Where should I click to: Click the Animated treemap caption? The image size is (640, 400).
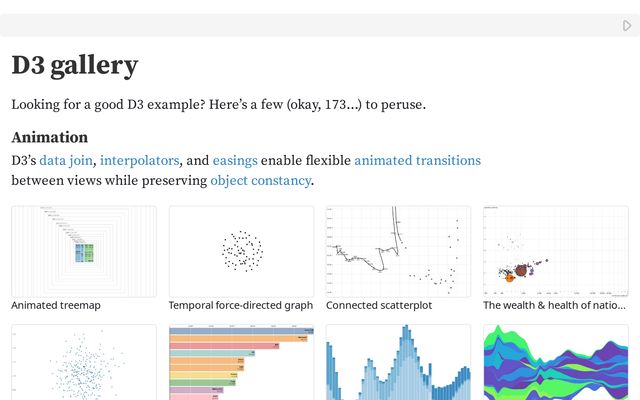tap(56, 305)
